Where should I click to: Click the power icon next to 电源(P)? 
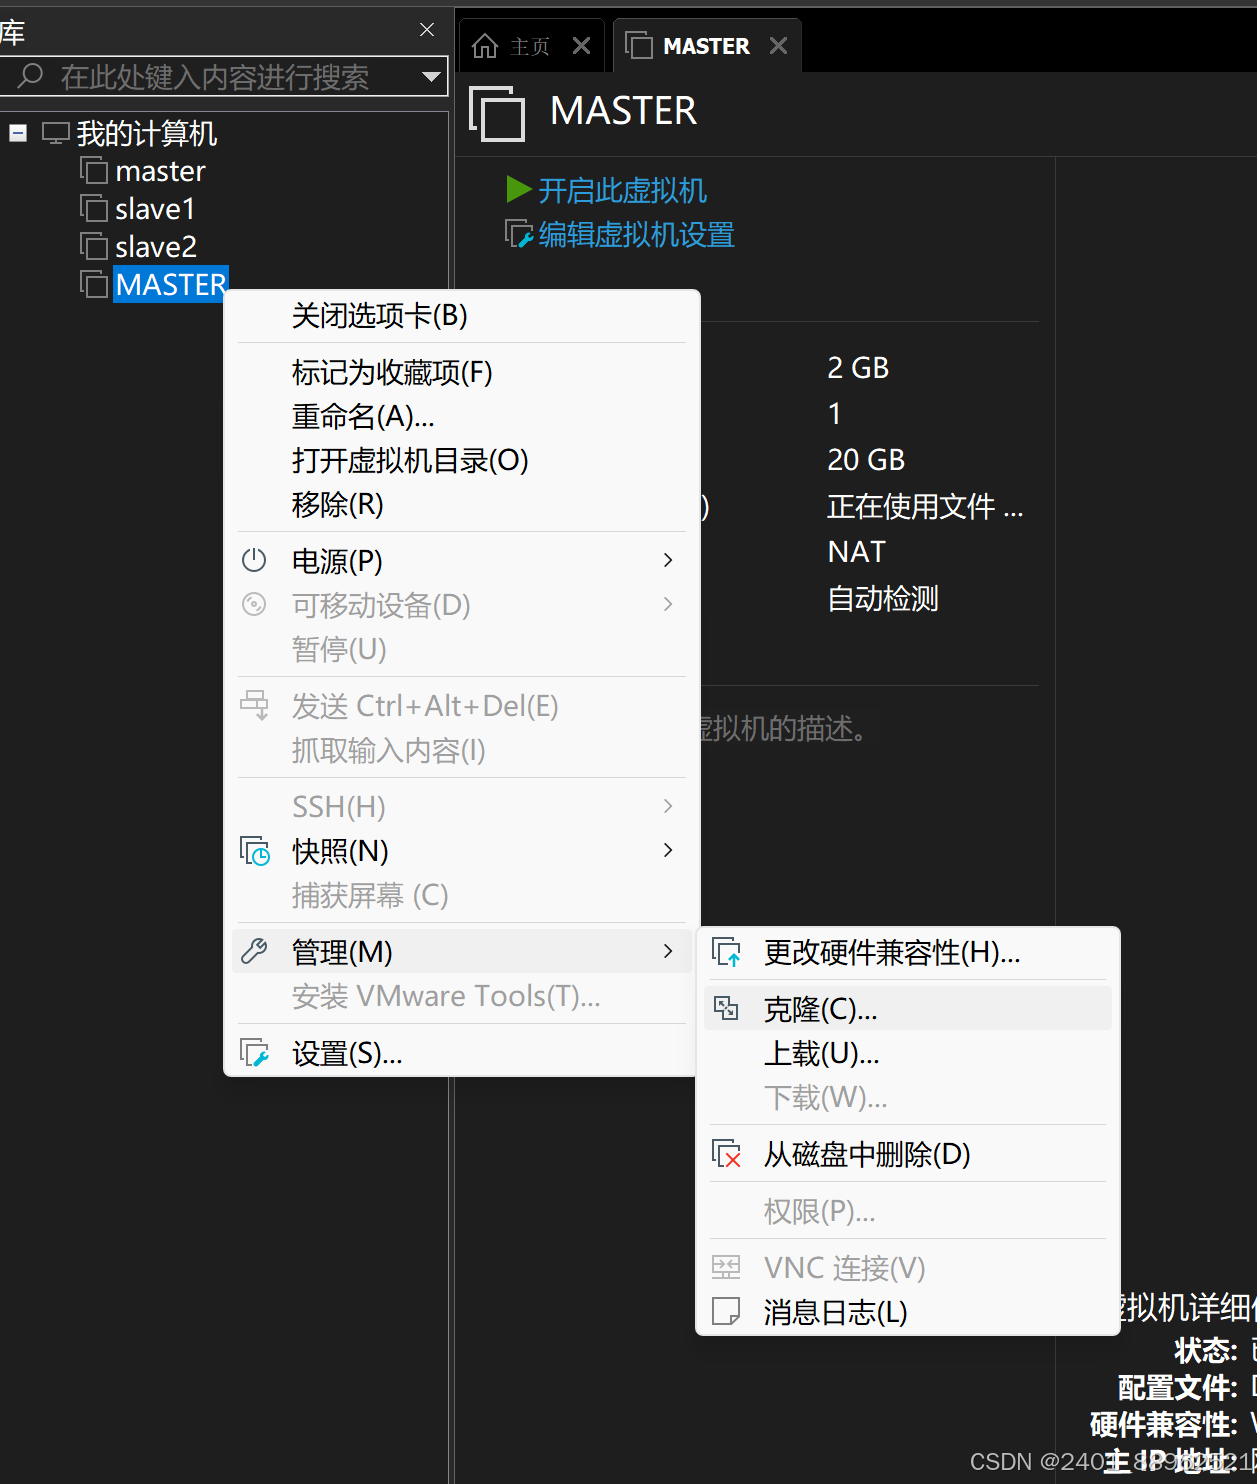point(254,560)
